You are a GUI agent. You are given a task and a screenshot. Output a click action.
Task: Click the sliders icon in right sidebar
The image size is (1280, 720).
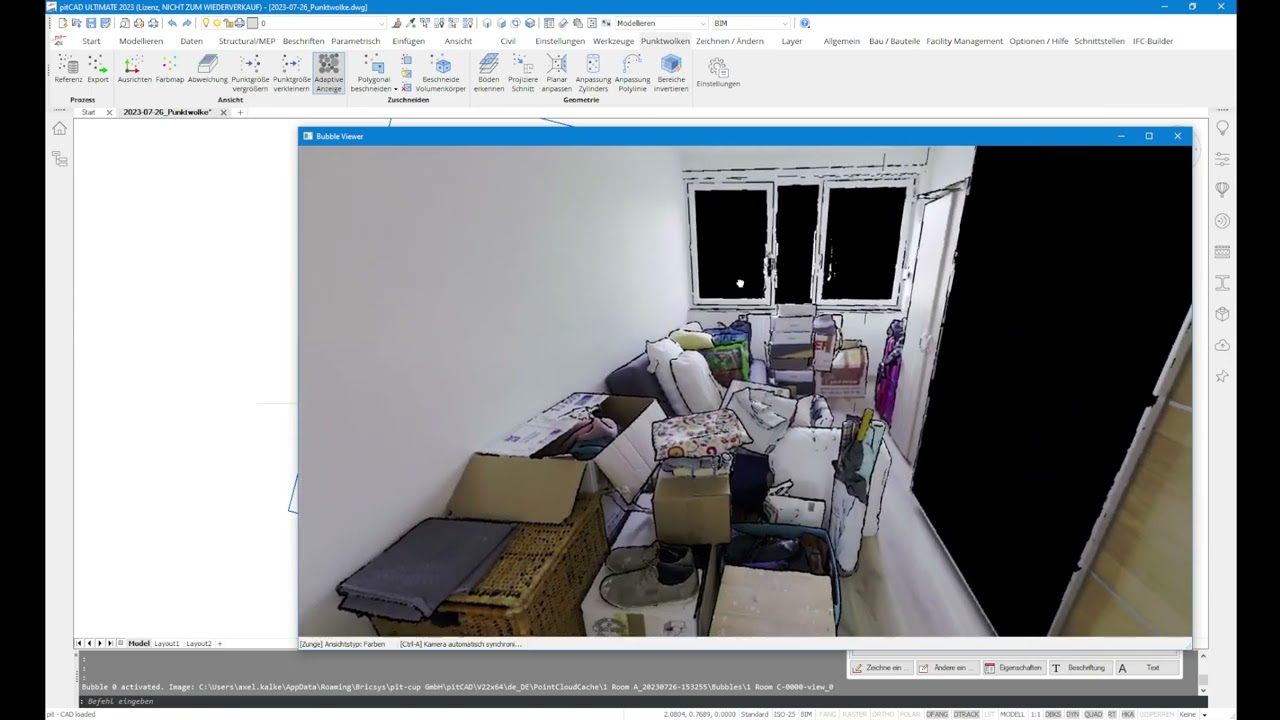pos(1222,159)
